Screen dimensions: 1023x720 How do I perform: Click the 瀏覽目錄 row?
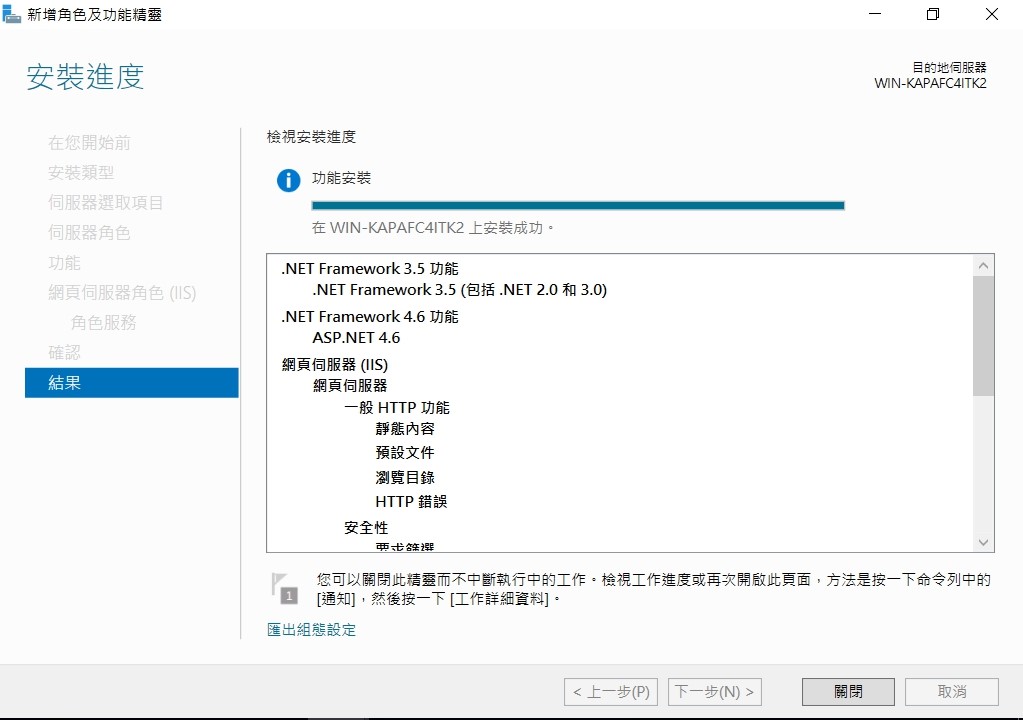click(x=405, y=477)
